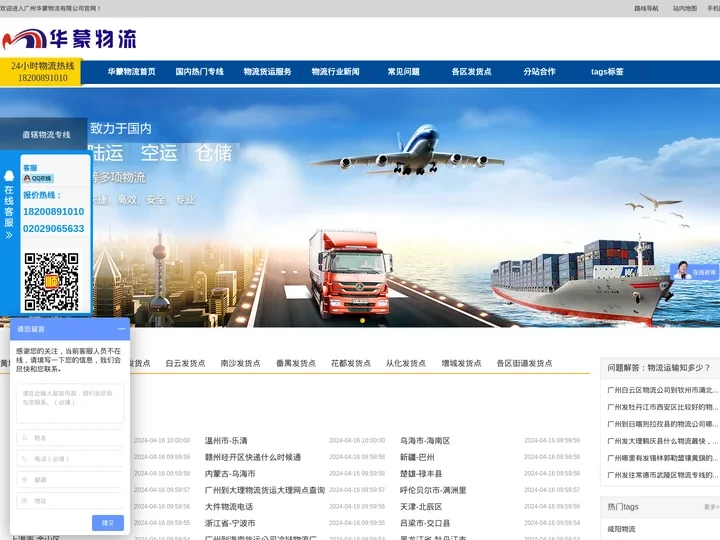Open 乌海市-海南区 article link
Image resolution: width=720 pixels, height=540 pixels.
(425, 441)
